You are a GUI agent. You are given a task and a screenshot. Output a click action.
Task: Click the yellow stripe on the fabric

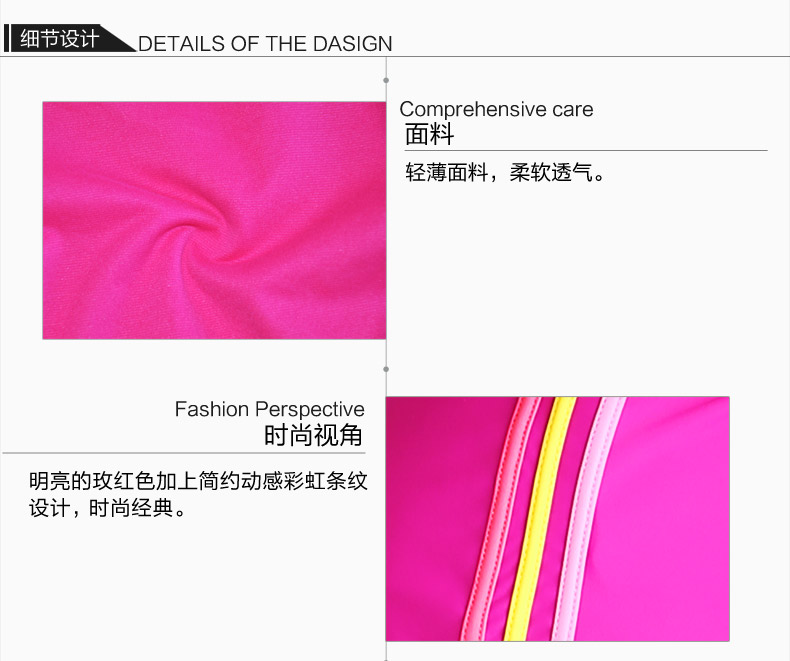pos(540,519)
